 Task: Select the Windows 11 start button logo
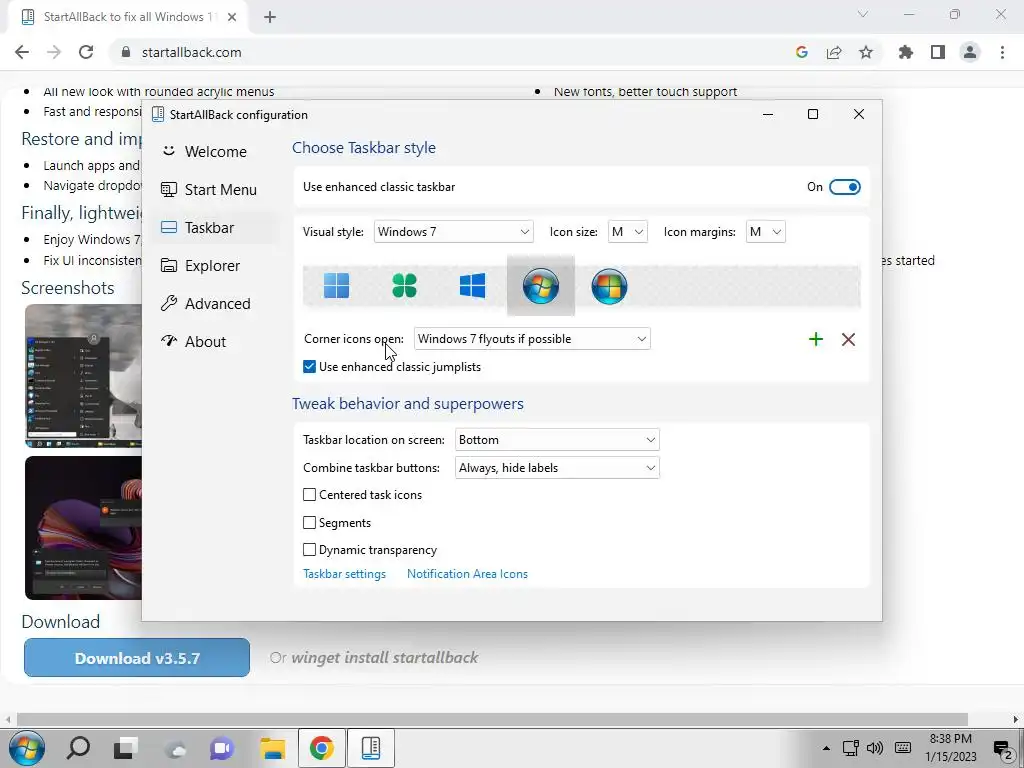(336, 285)
